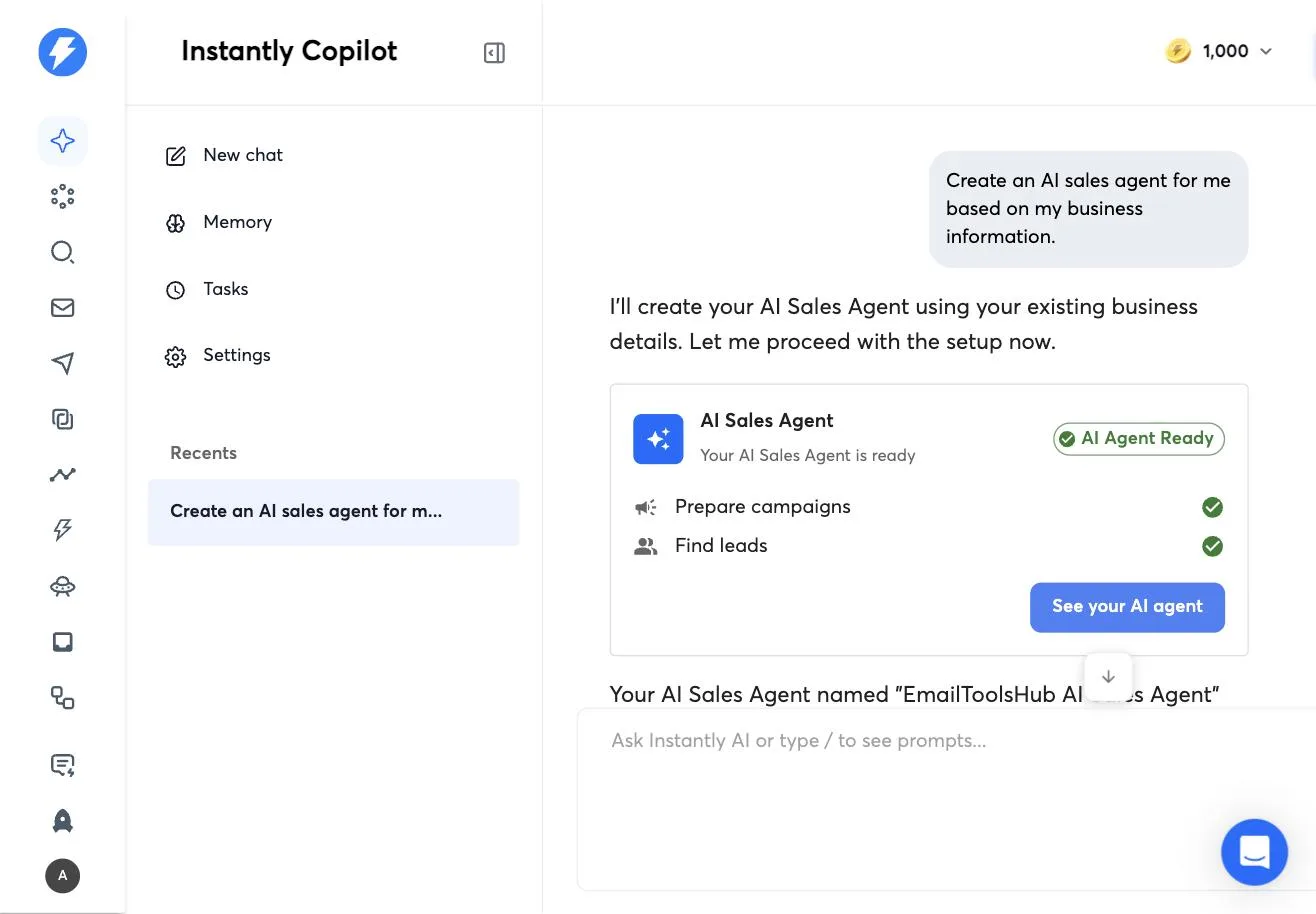Viewport: 1316px width, 914px height.
Task: Click the blue AI Sales Agent sparkle icon
Action: coord(658,439)
